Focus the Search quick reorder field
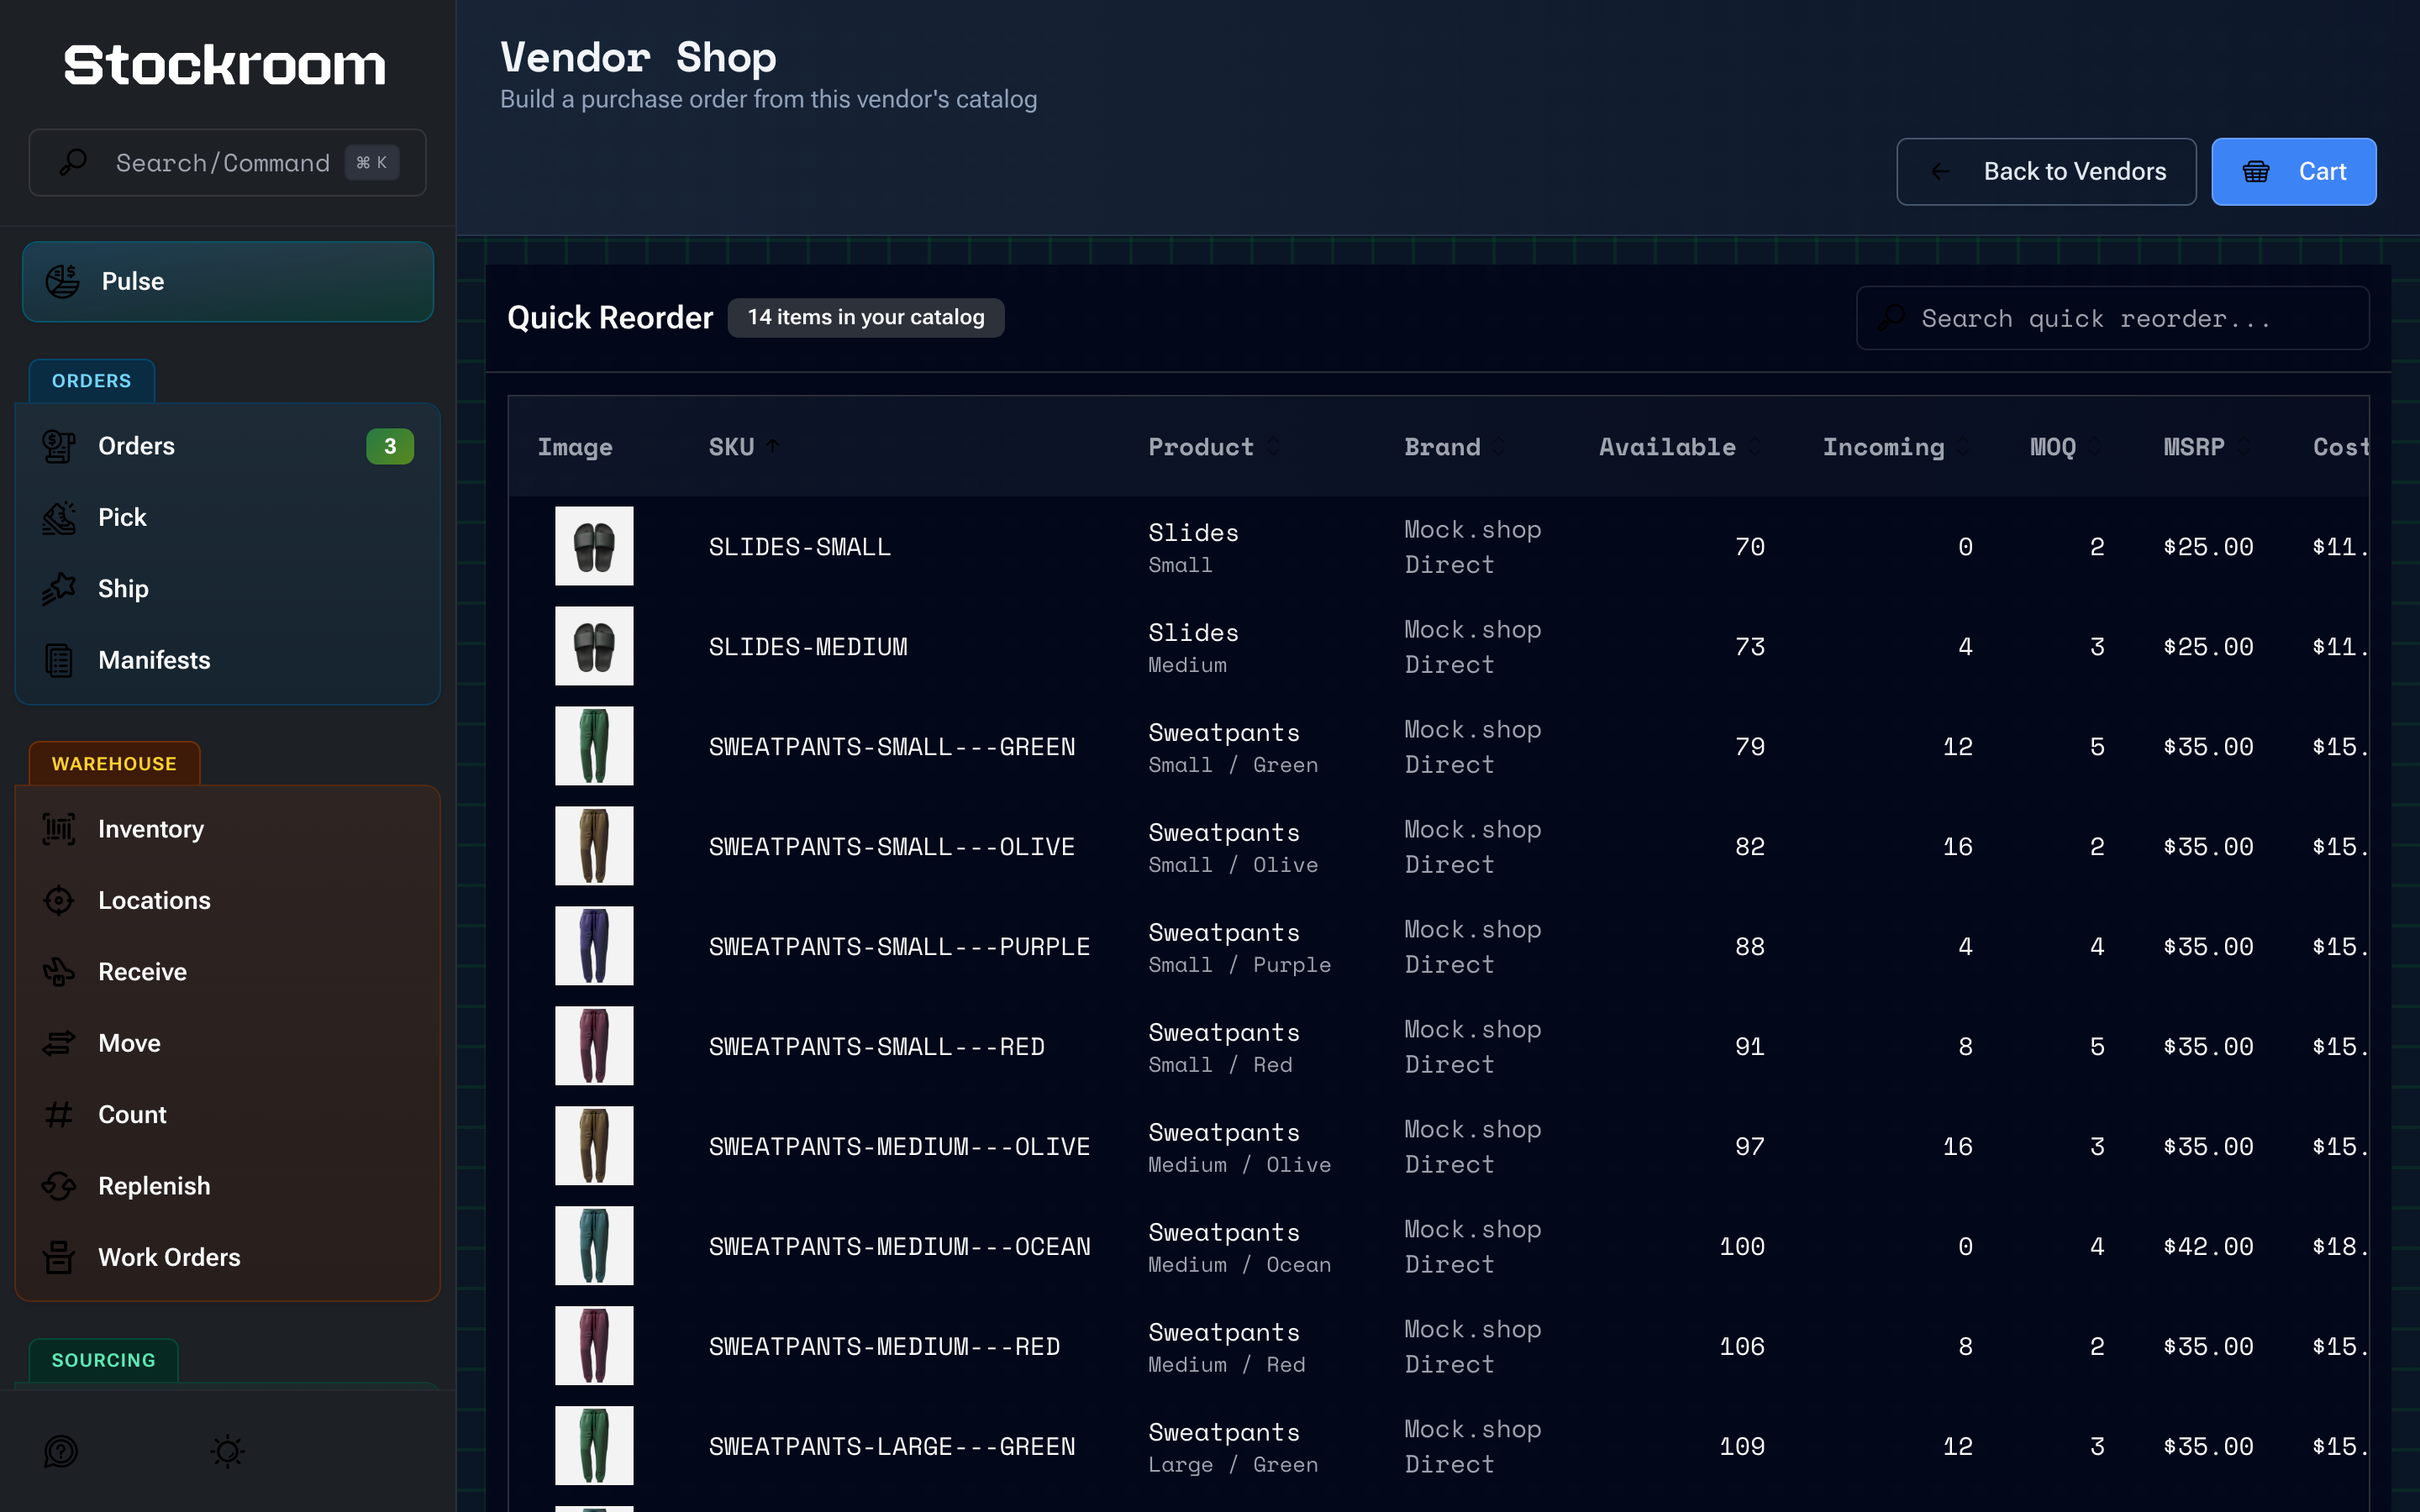 pyautogui.click(x=2112, y=318)
